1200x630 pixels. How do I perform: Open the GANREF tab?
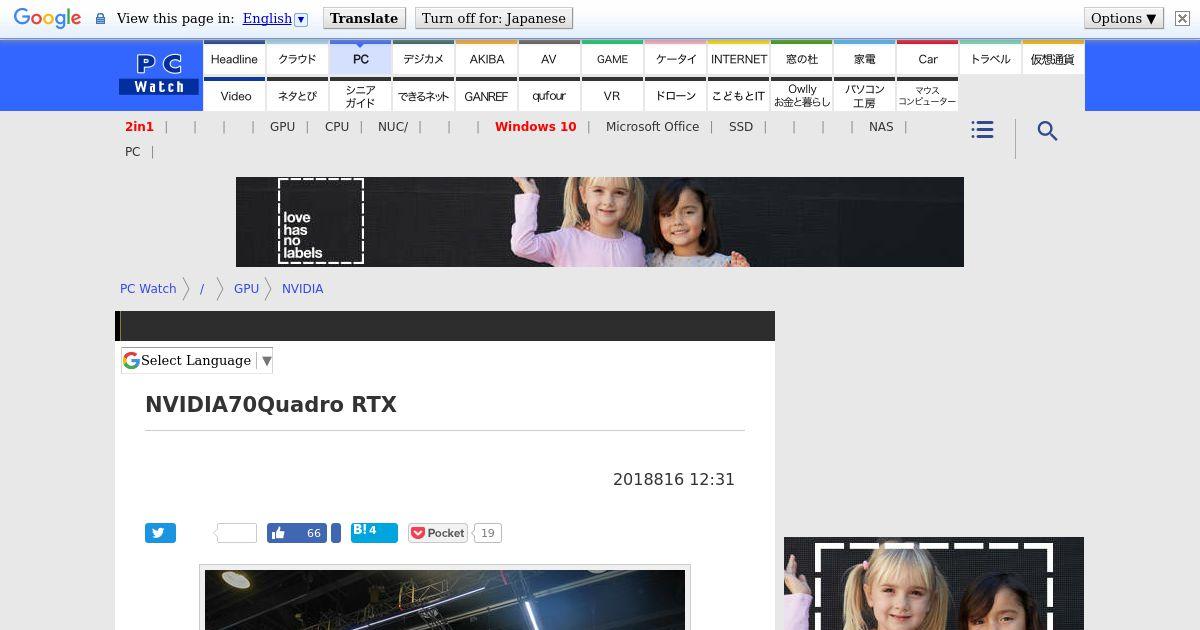tap(486, 95)
